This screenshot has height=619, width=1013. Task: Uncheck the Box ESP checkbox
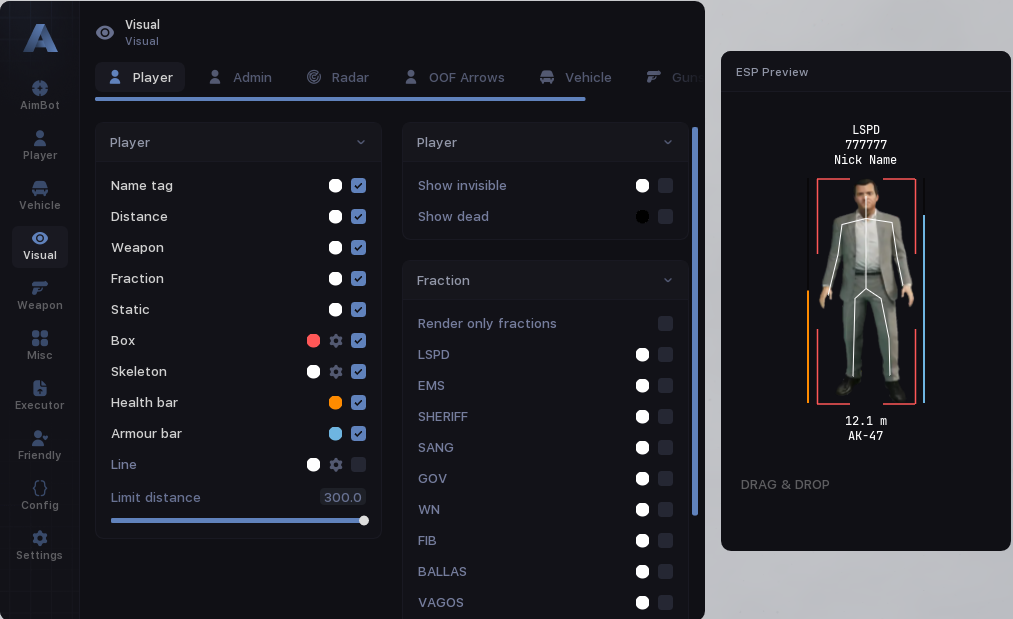pos(359,341)
